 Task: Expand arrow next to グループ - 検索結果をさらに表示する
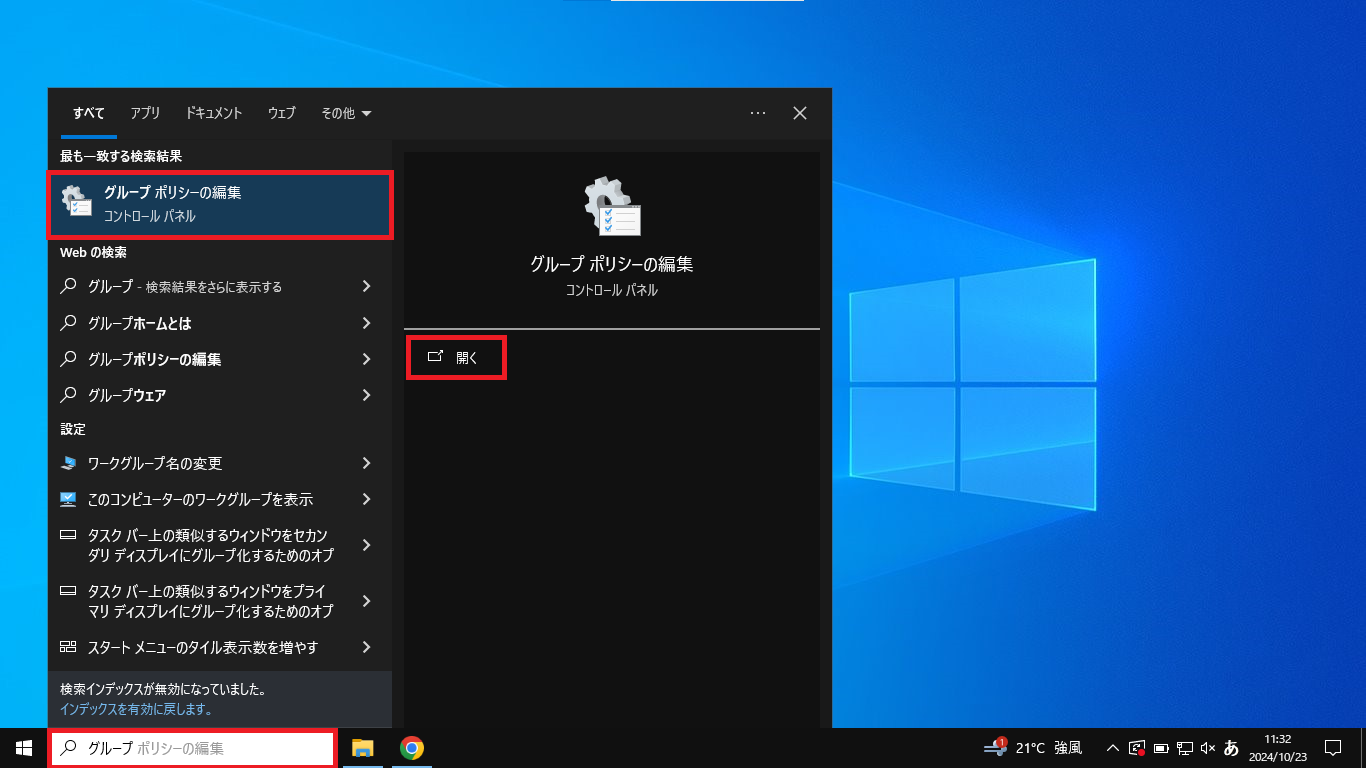[367, 287]
